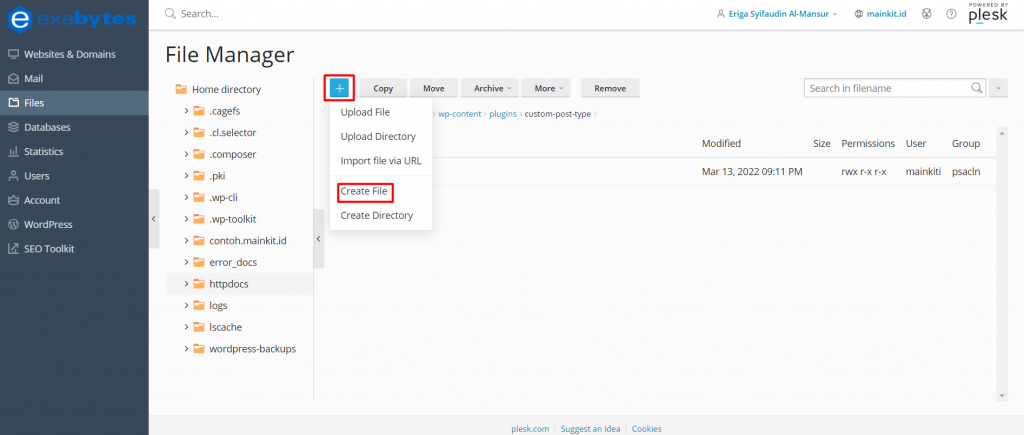Click the Home directory folder icon
This screenshot has height=435, width=1024.
(182, 89)
